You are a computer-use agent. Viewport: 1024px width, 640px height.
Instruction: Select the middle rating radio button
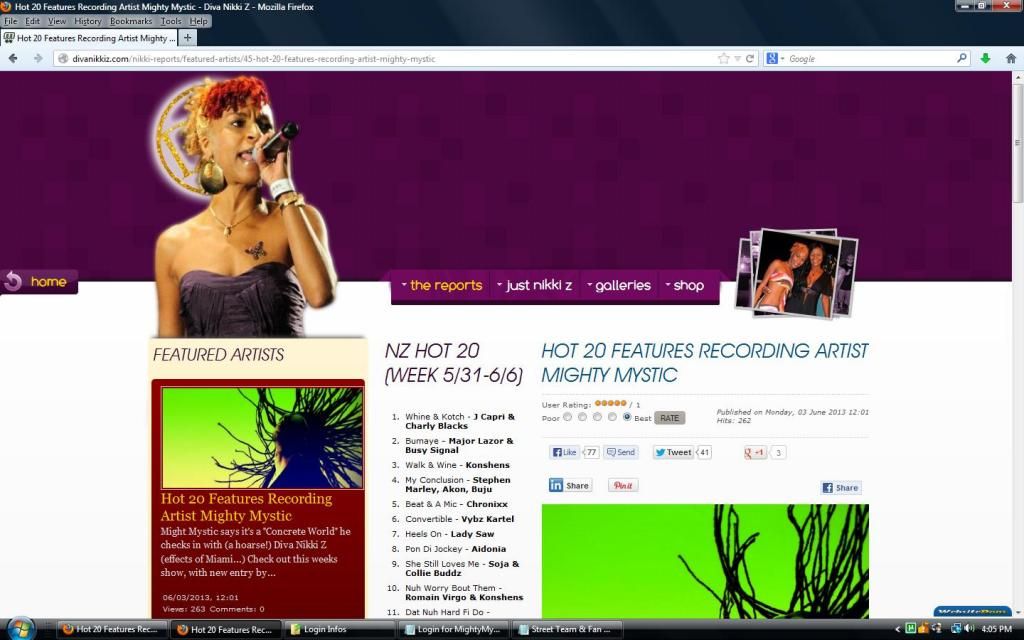point(598,417)
